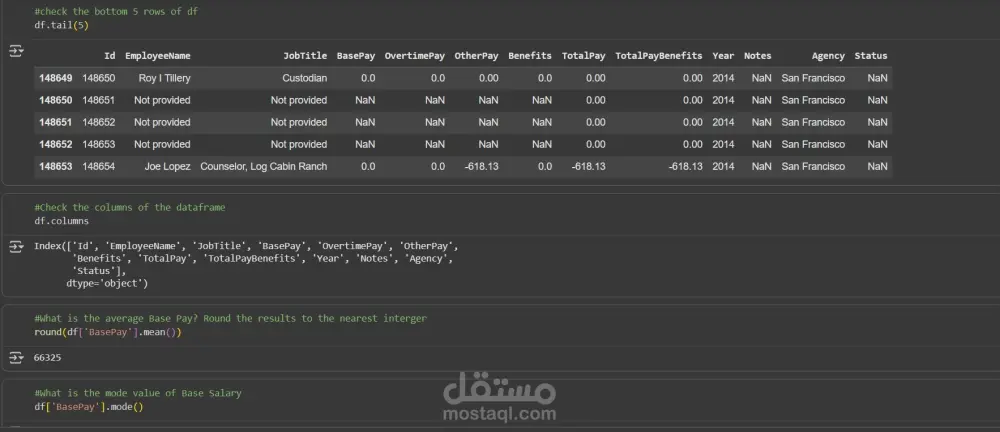Viewport: 1000px width, 432px height.
Task: Toggle output icon beside 66325 result
Action: click(15, 358)
